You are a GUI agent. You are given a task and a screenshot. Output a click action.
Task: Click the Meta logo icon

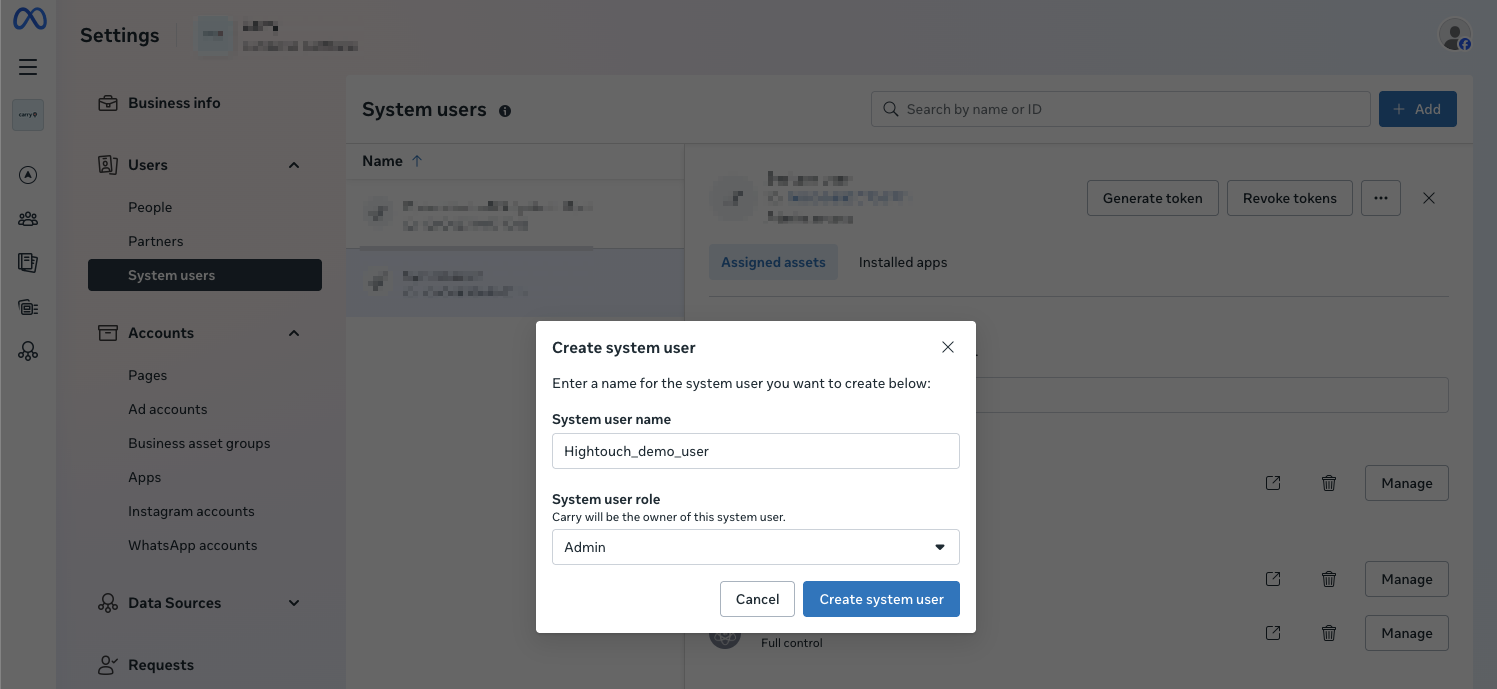[x=27, y=18]
